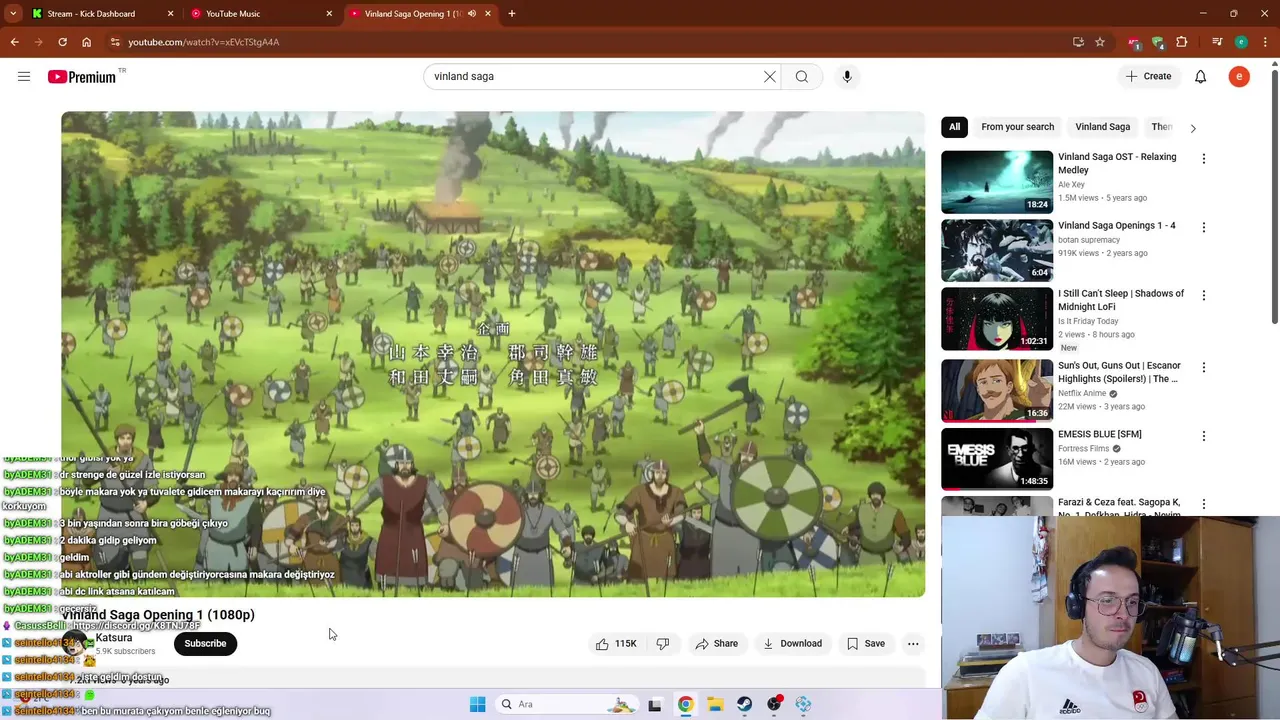Open the Ale Xey channel link
The height and width of the screenshot is (720, 1280).
click(1071, 185)
